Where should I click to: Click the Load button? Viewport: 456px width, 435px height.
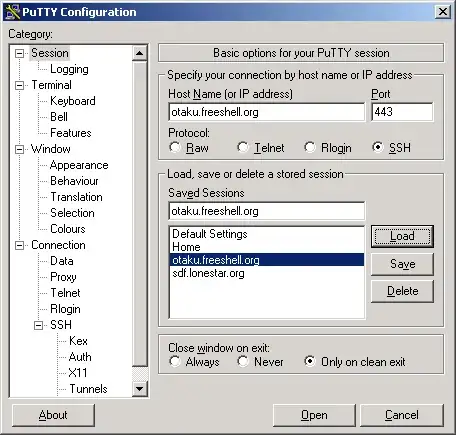point(402,236)
